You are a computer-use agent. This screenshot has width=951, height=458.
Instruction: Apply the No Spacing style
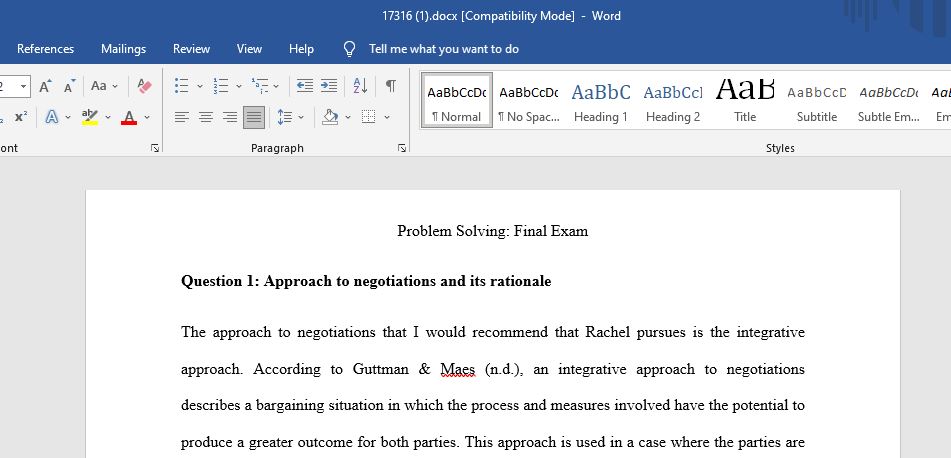[528, 100]
